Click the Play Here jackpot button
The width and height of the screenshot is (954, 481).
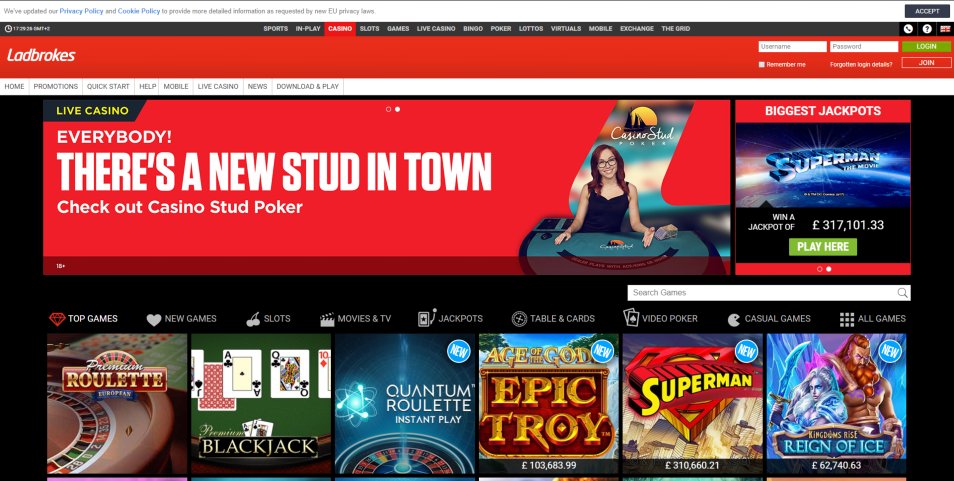823,246
